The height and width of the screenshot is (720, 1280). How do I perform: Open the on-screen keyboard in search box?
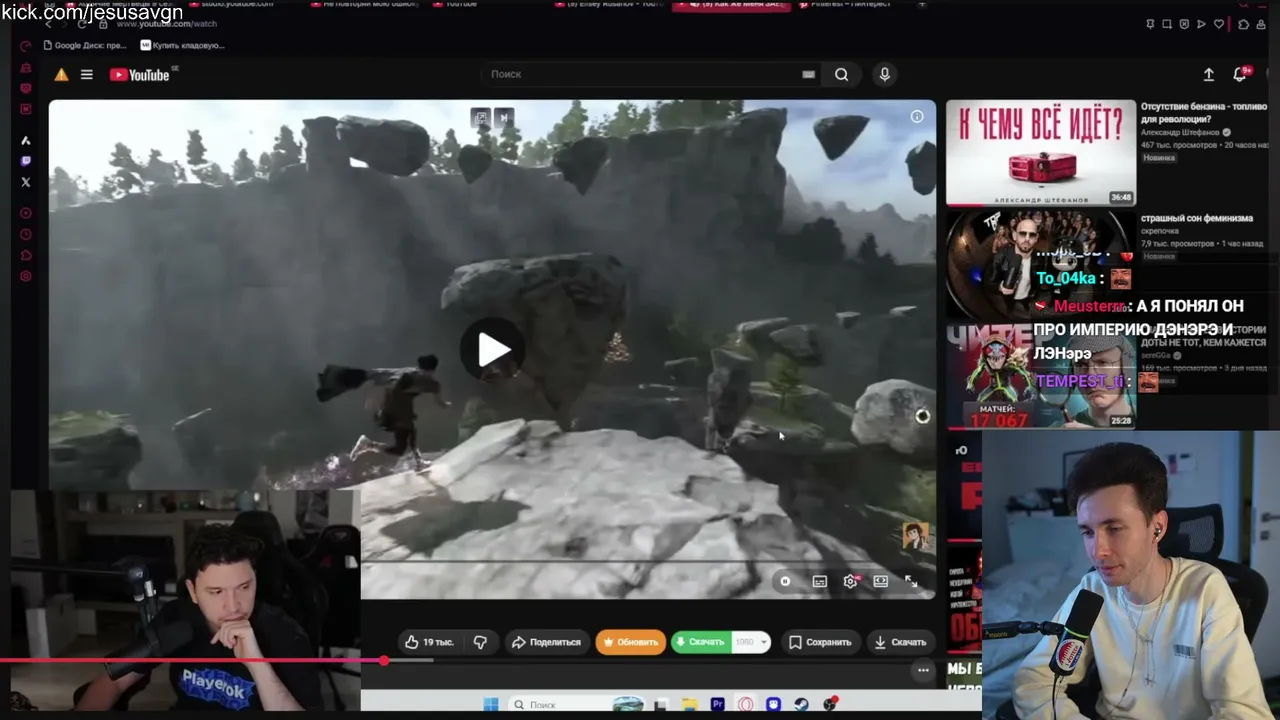pyautogui.click(x=808, y=74)
